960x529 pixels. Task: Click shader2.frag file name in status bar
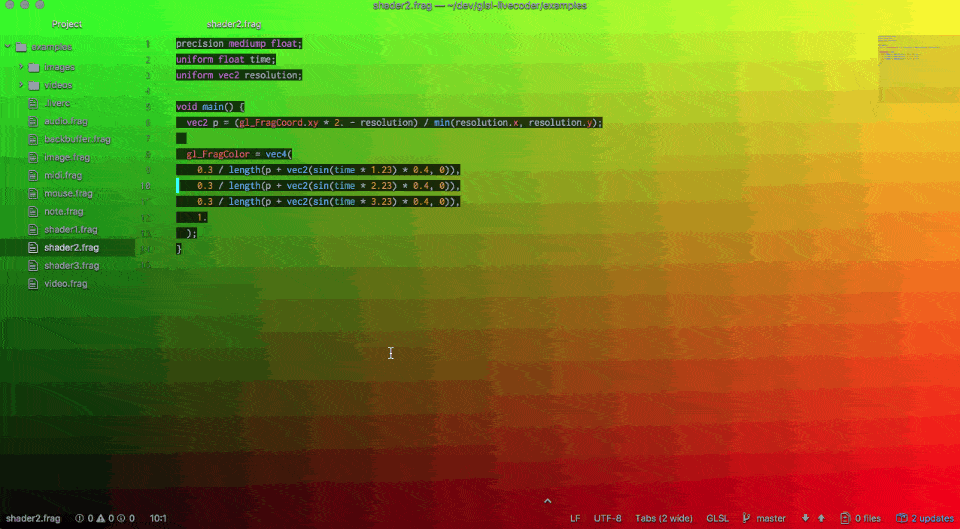pos(33,518)
